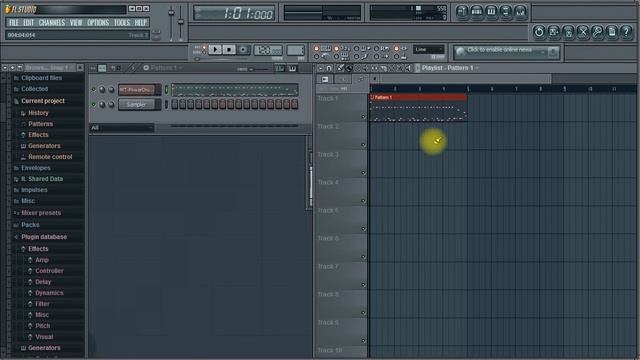Toggle the playlist snap magnet icon
This screenshot has height=360, width=640.
329,68
